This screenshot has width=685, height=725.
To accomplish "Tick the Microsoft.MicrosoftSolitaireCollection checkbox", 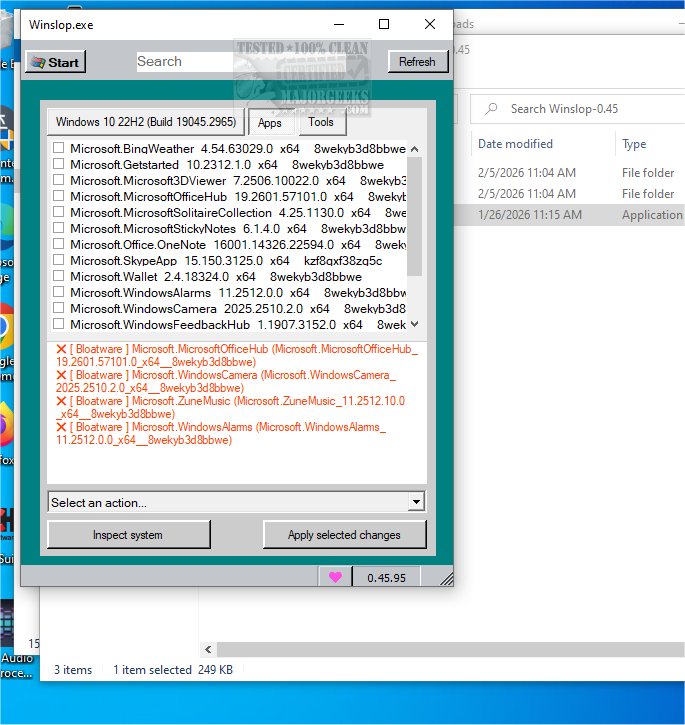I will tap(58, 212).
